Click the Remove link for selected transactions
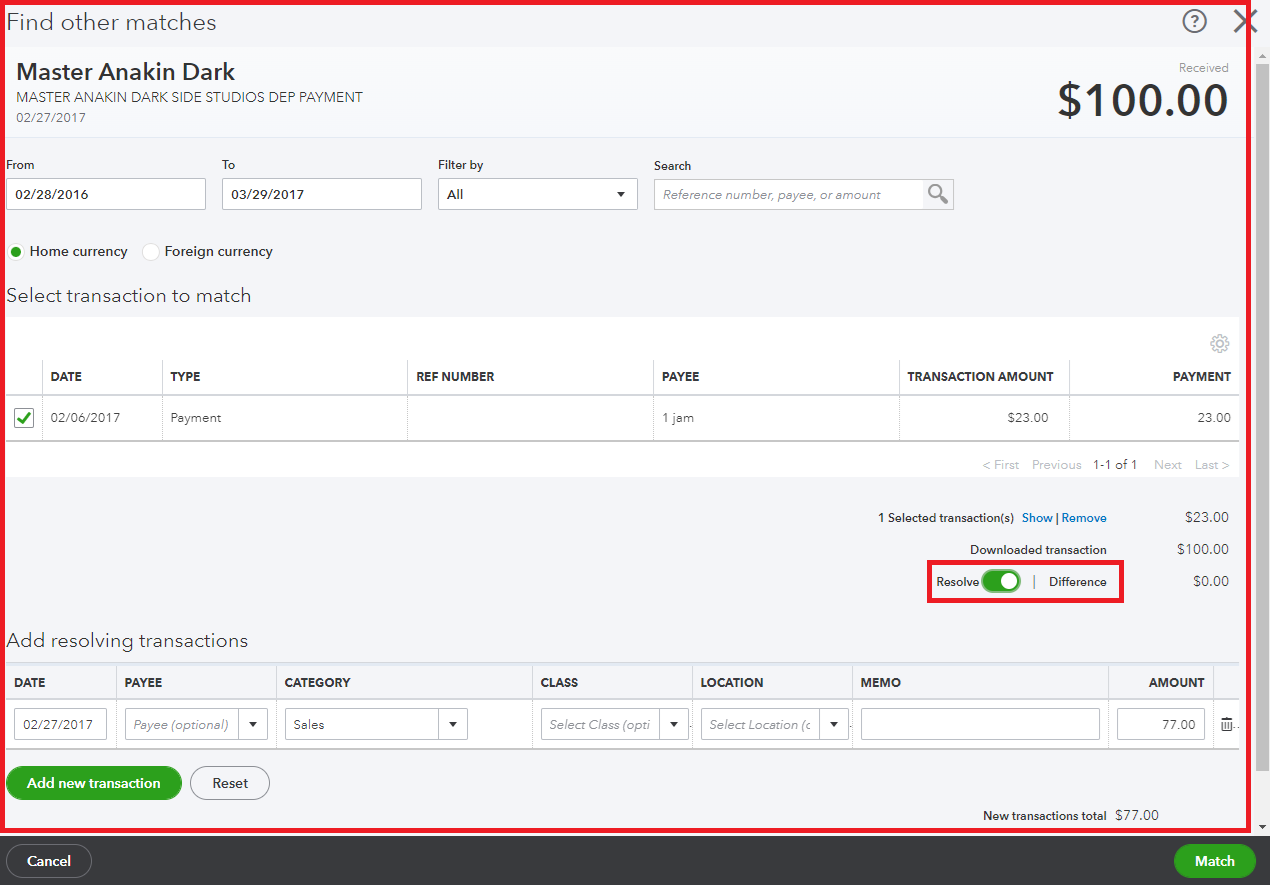 [1084, 517]
